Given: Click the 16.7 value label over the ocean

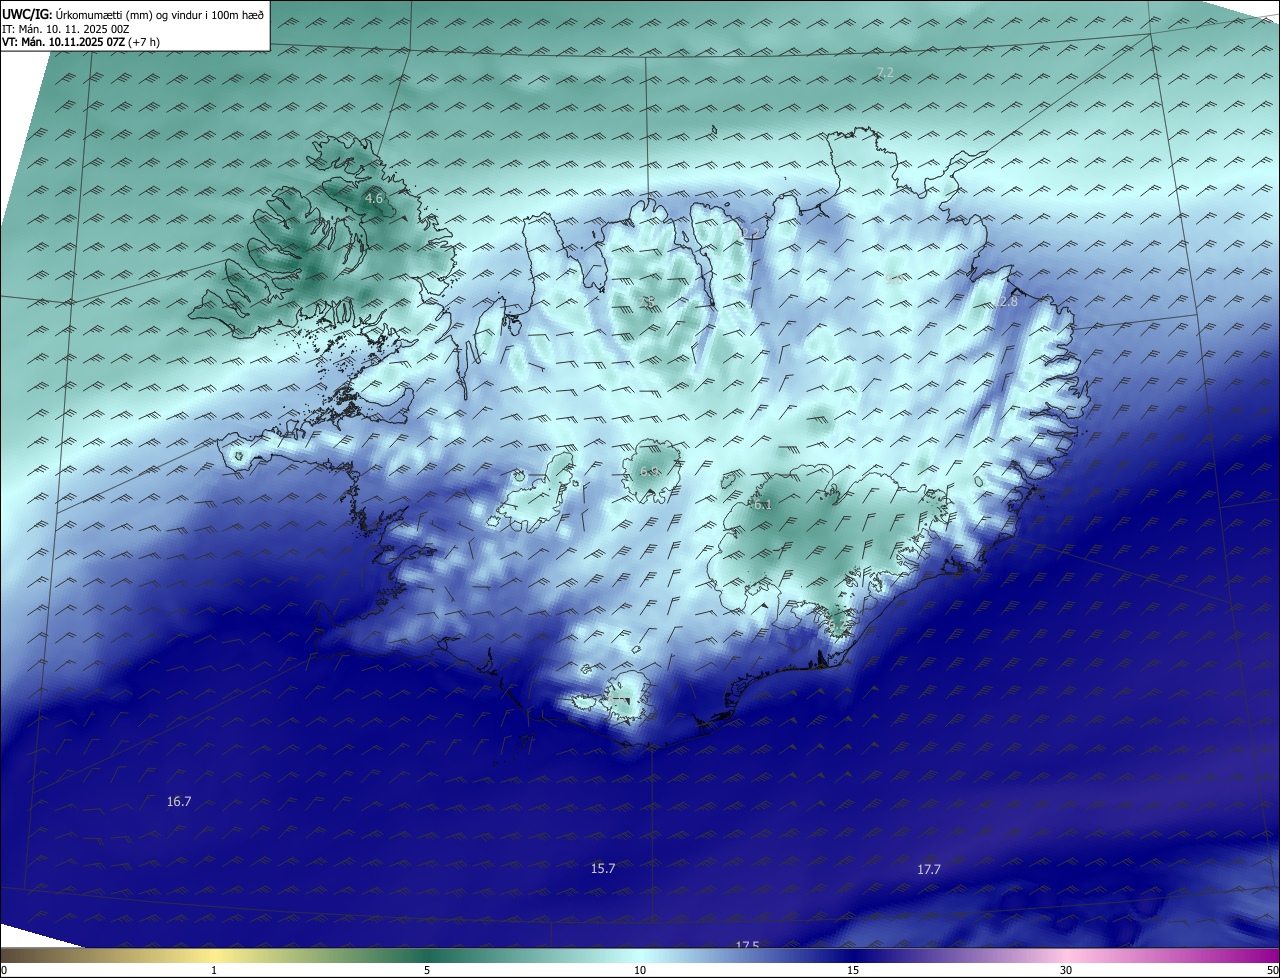Looking at the screenshot, I should 179,801.
